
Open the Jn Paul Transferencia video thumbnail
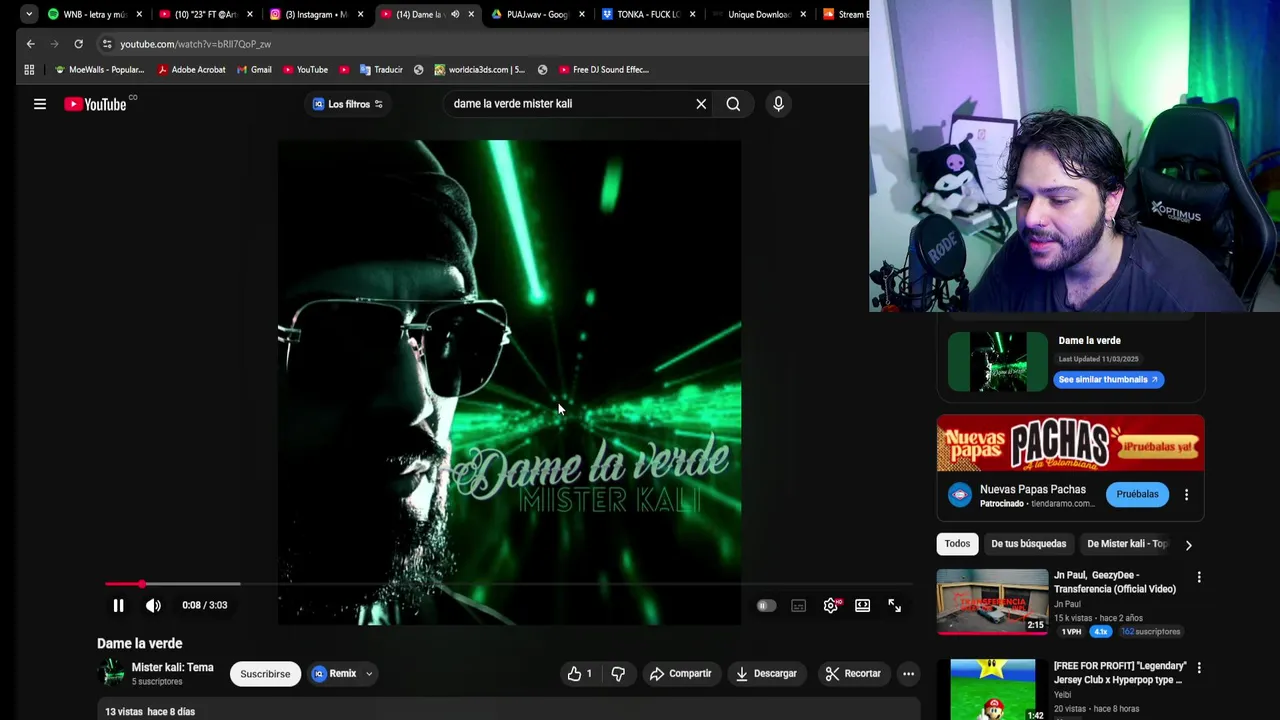tap(993, 601)
